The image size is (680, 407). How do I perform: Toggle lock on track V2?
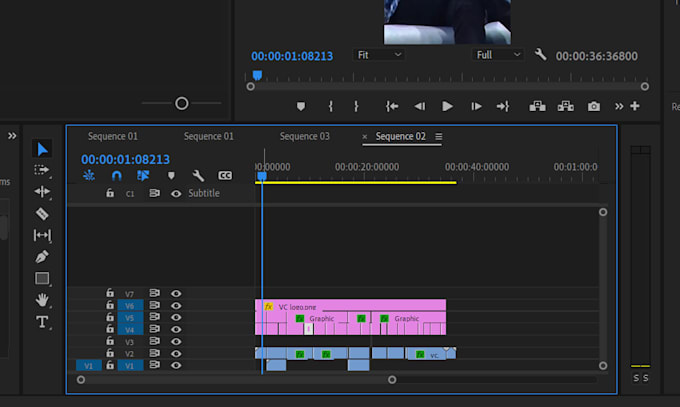click(x=110, y=353)
